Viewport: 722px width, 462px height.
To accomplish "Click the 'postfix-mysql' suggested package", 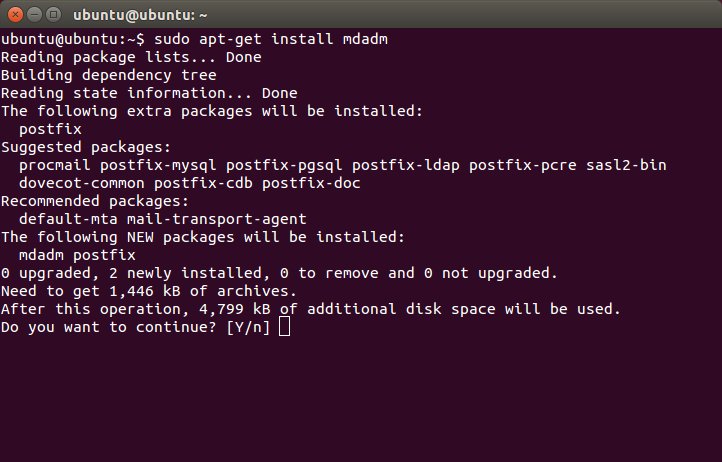I will click(158, 165).
